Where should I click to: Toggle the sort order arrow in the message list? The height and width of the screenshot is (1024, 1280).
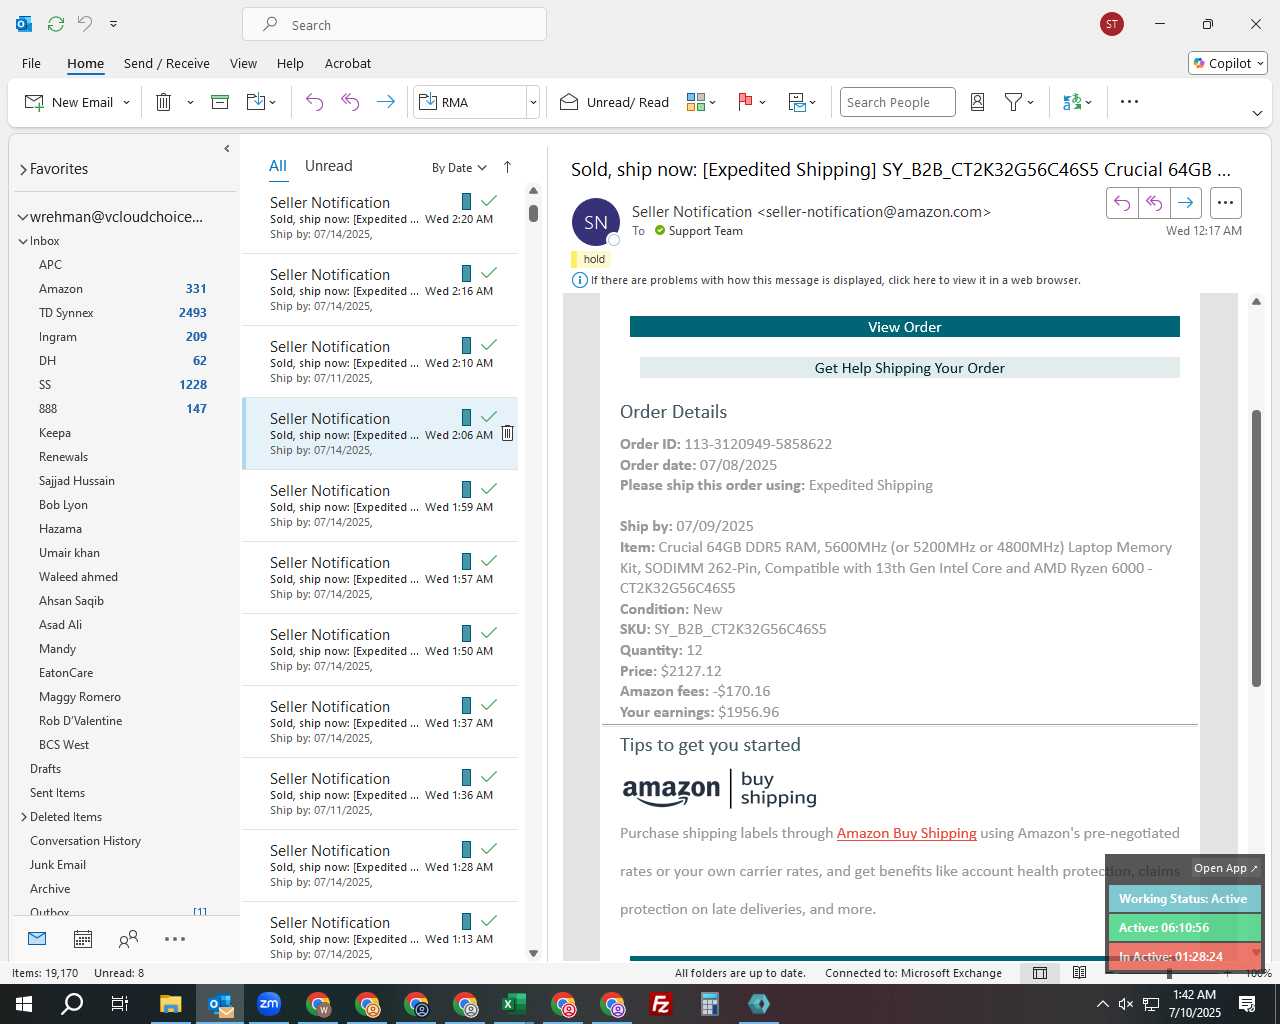tap(507, 167)
